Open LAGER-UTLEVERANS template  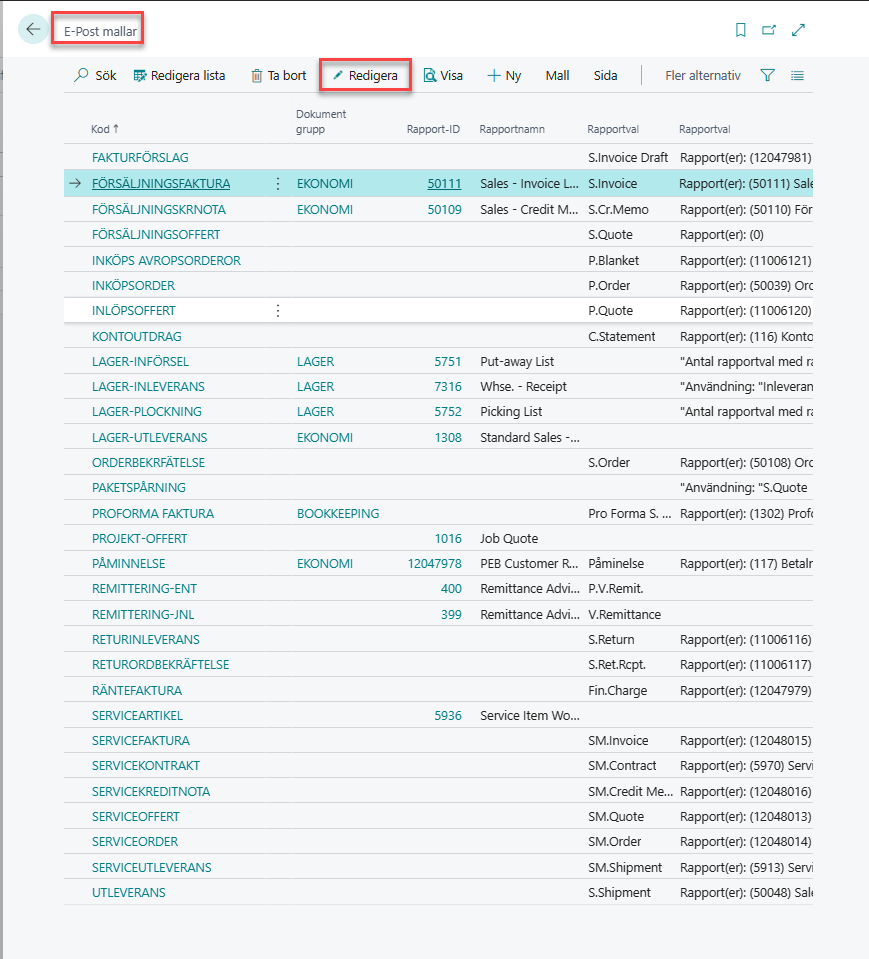click(149, 437)
